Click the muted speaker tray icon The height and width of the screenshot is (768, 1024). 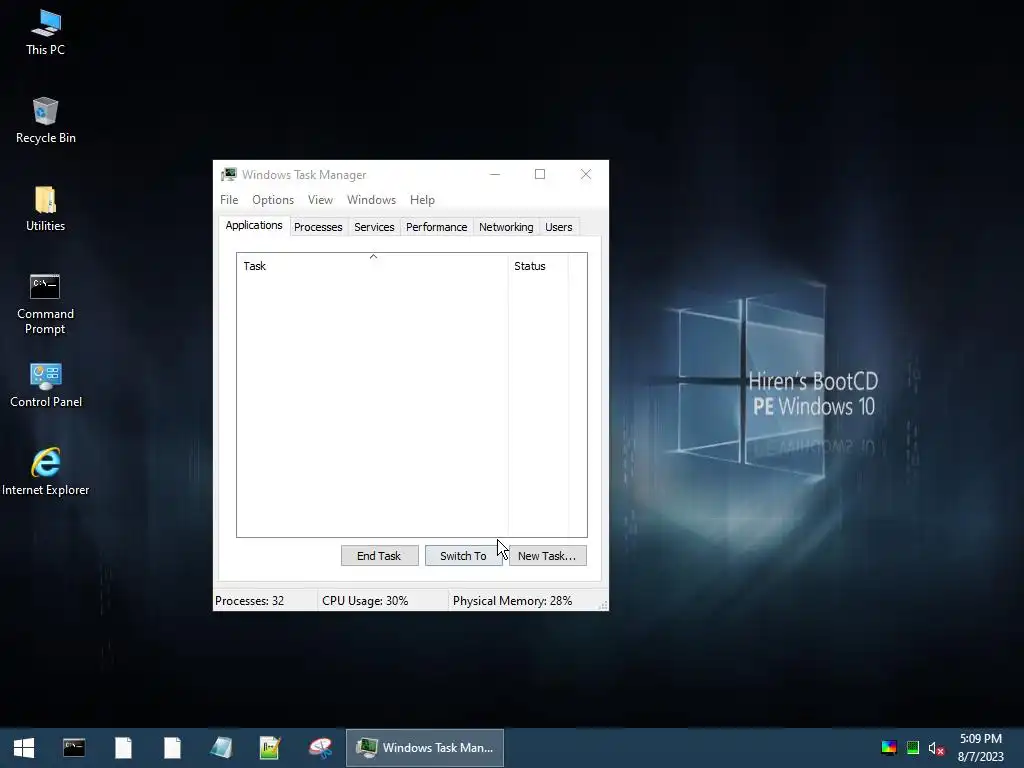click(936, 748)
